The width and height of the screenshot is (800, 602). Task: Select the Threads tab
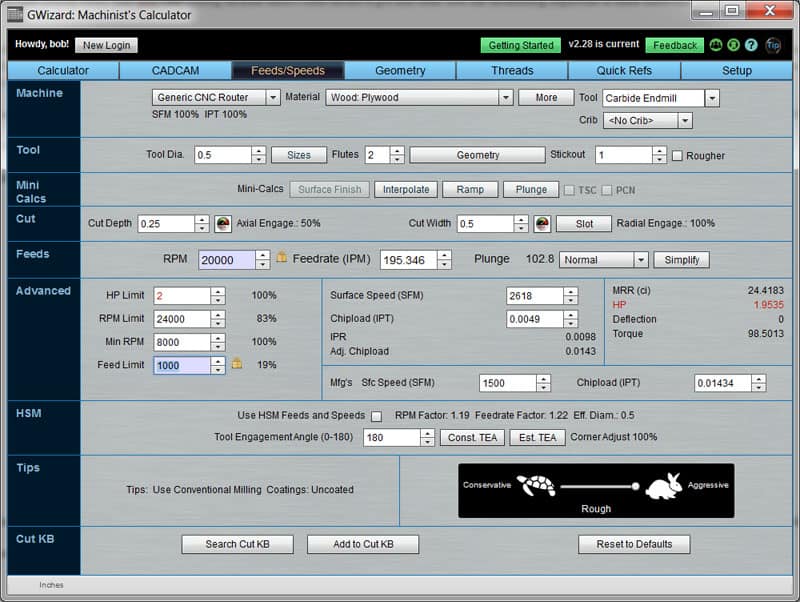[x=513, y=71]
